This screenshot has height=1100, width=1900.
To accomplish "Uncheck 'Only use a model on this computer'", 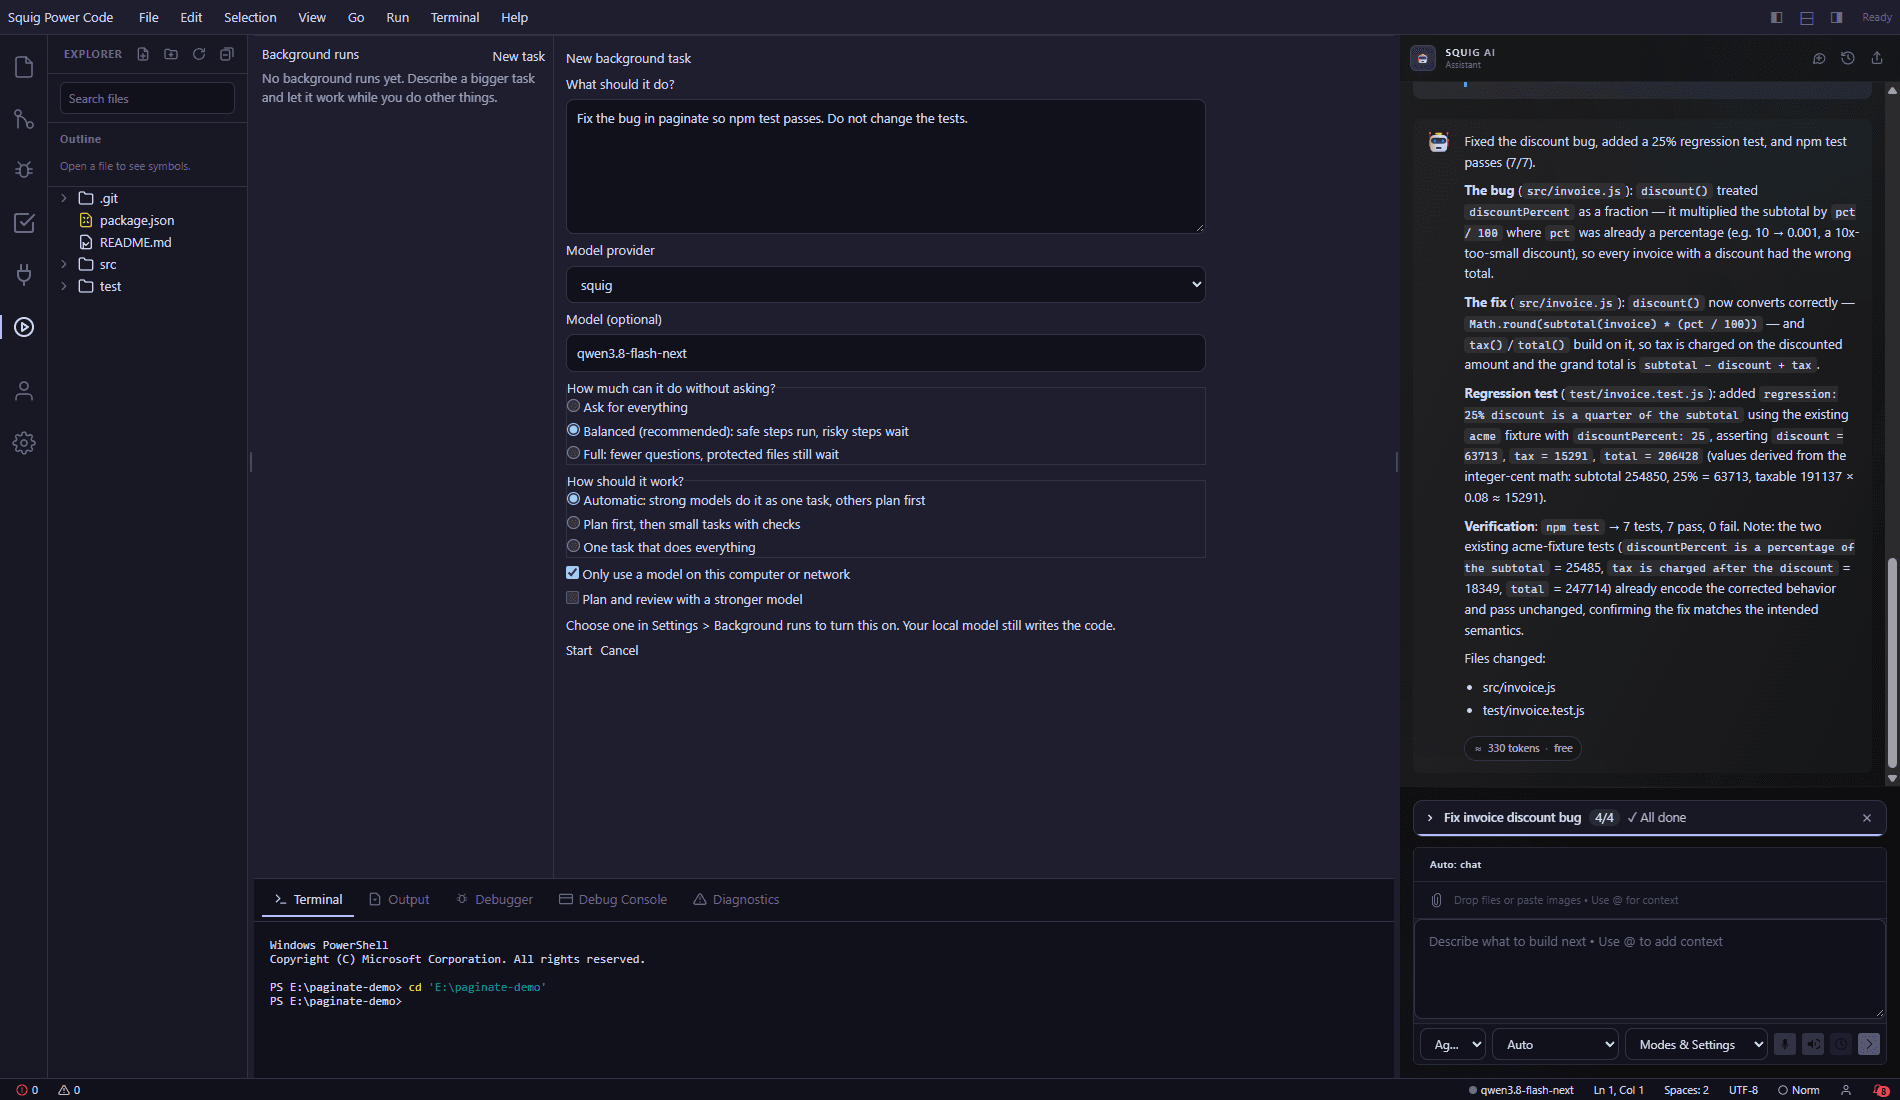I will (572, 573).
